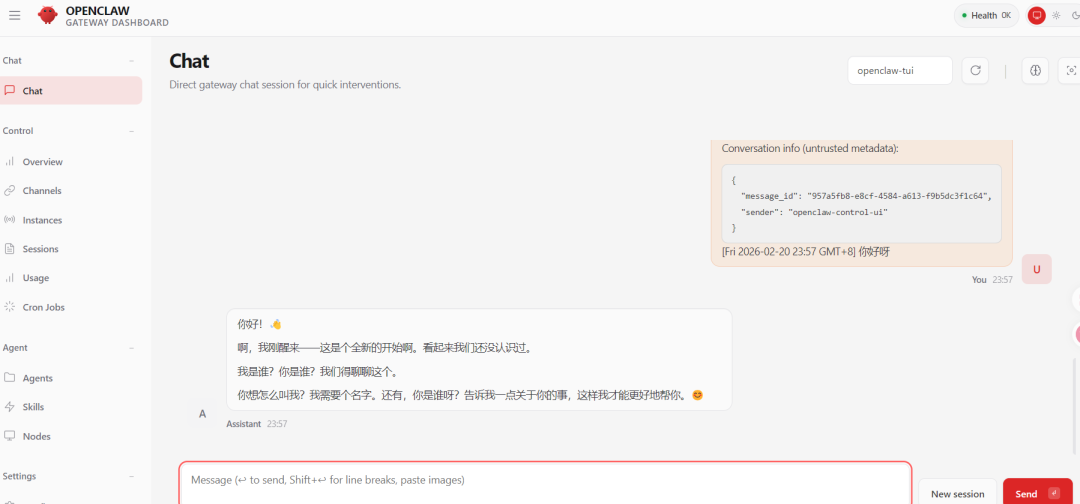Collapse the Control sidebar section
The width and height of the screenshot is (1080, 504).
pyautogui.click(x=131, y=131)
